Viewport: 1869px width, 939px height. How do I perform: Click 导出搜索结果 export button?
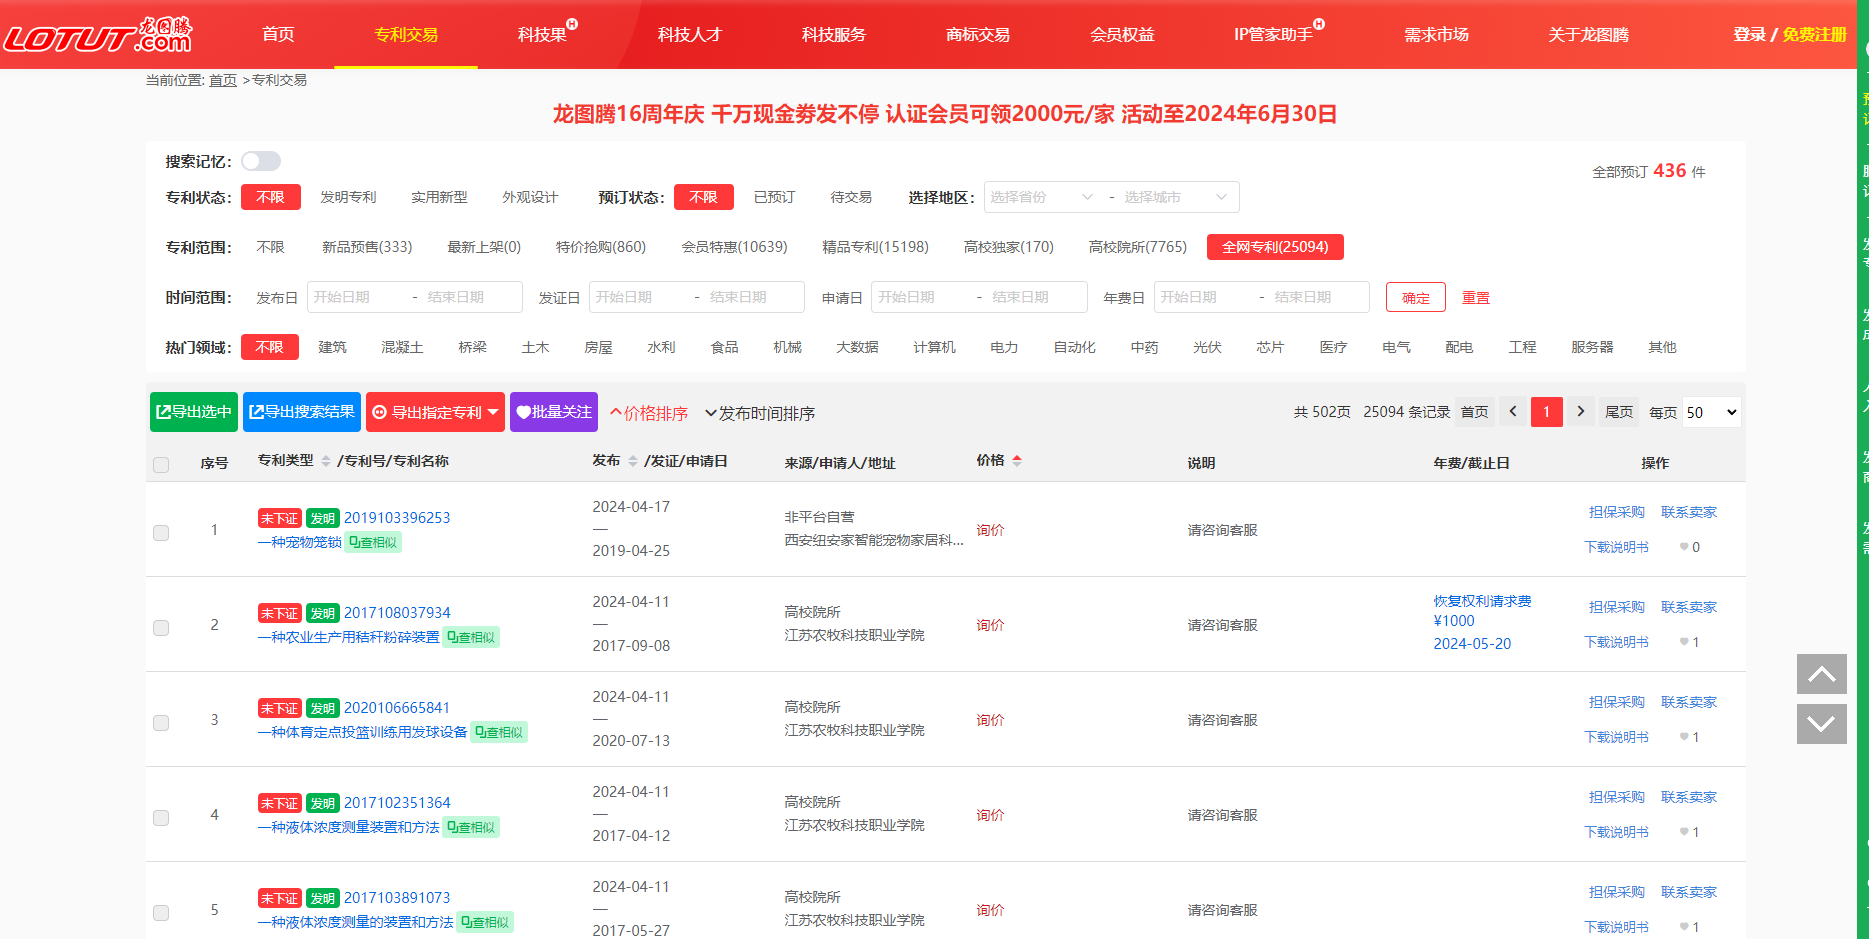coord(302,412)
